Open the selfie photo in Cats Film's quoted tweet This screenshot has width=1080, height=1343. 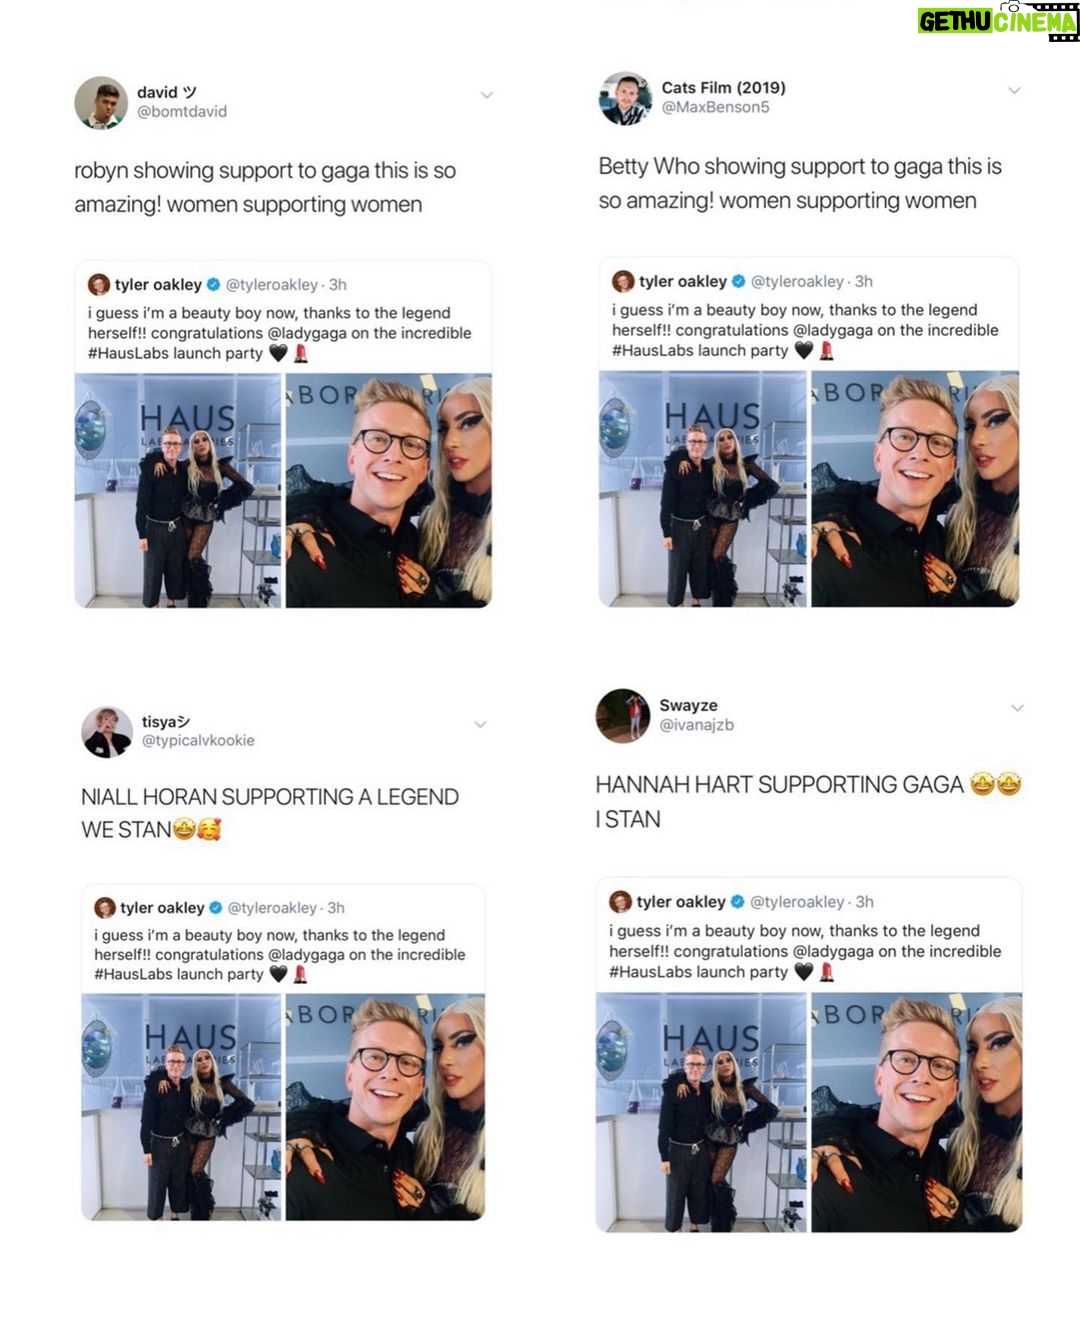coord(915,489)
